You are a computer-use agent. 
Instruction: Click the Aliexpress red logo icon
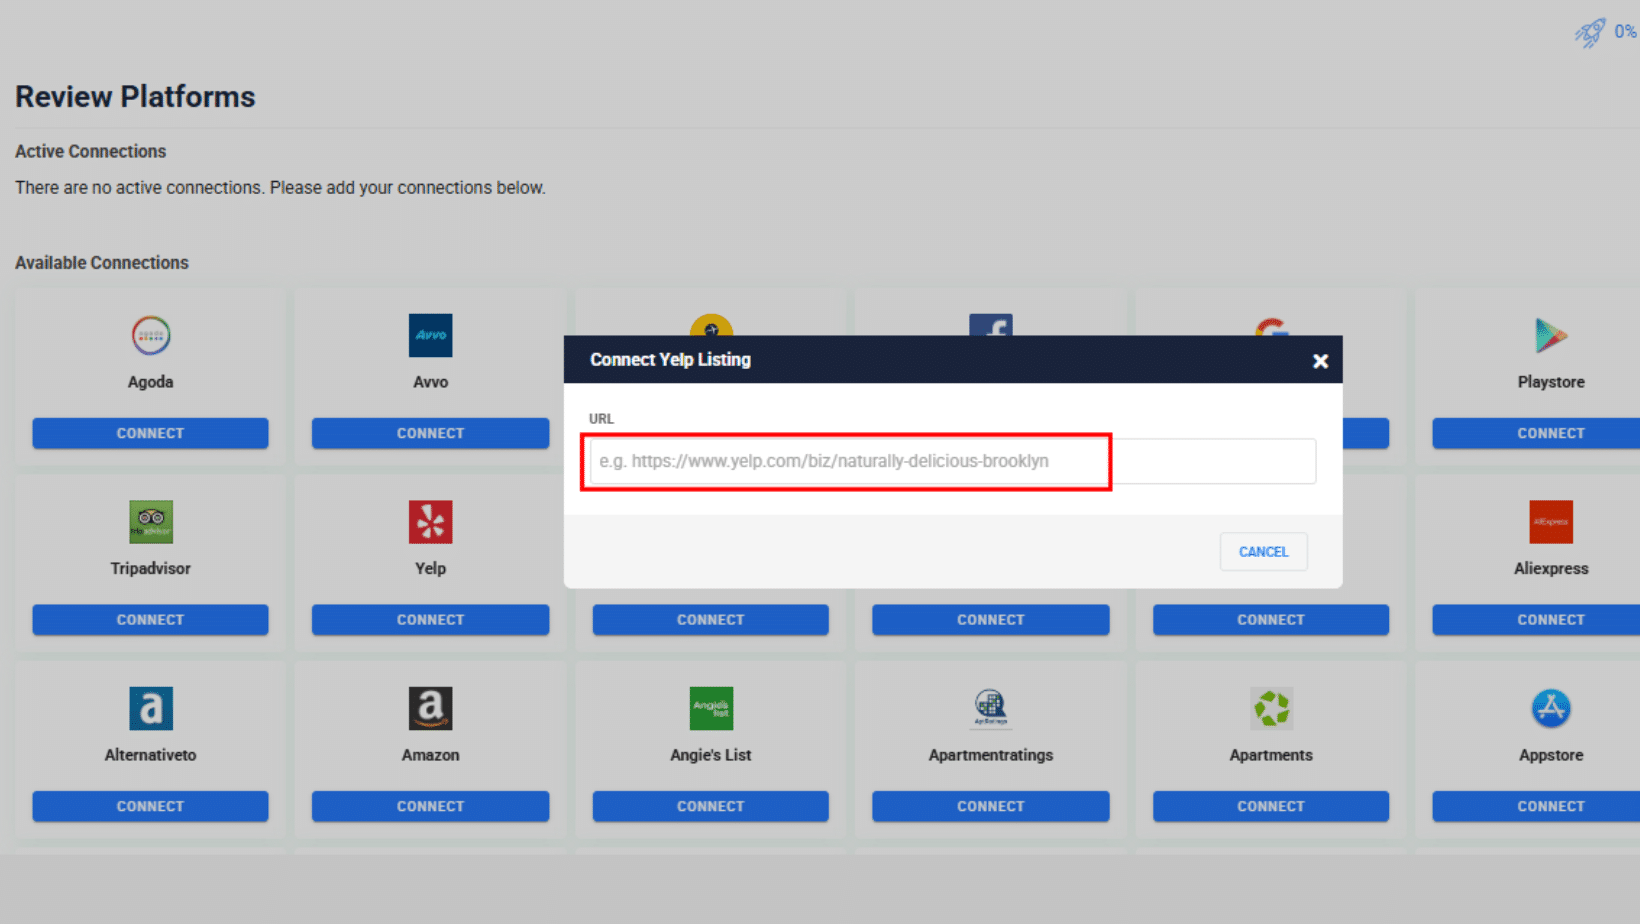click(x=1551, y=522)
